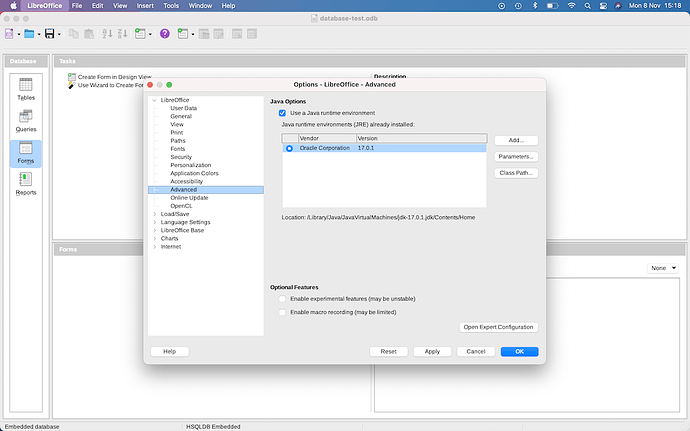Click the Sort Ascending icon
Viewport: 690px width, 431px height.
tap(107, 34)
